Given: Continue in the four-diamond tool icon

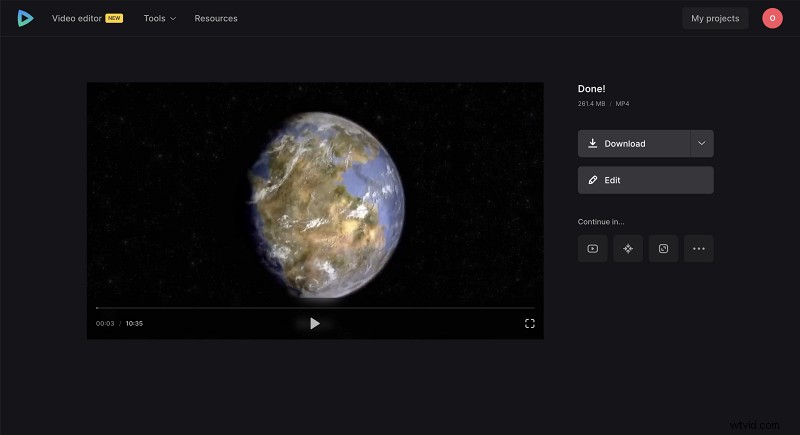Looking at the screenshot, I should point(628,249).
